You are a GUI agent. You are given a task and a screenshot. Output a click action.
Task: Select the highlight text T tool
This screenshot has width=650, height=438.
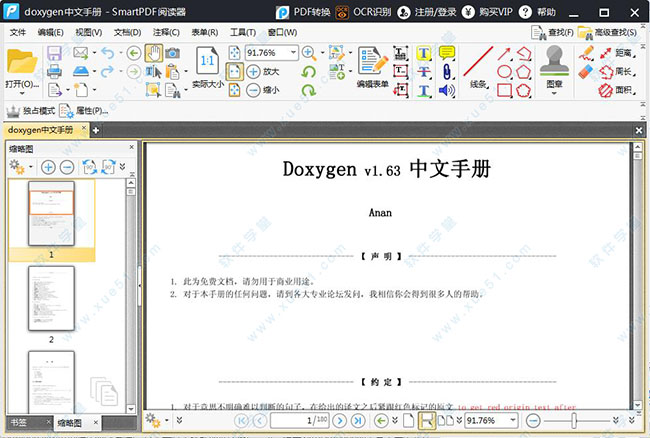[x=424, y=53]
